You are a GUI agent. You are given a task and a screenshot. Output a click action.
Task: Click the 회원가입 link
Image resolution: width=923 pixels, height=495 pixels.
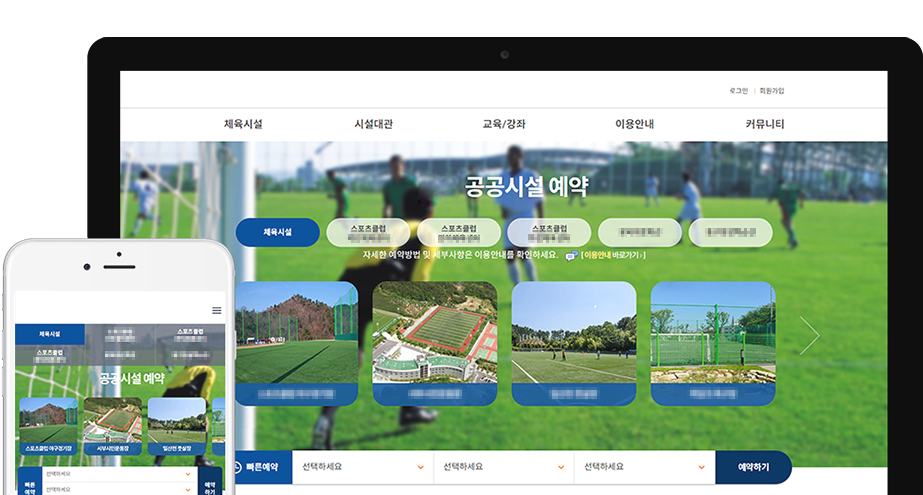click(772, 91)
